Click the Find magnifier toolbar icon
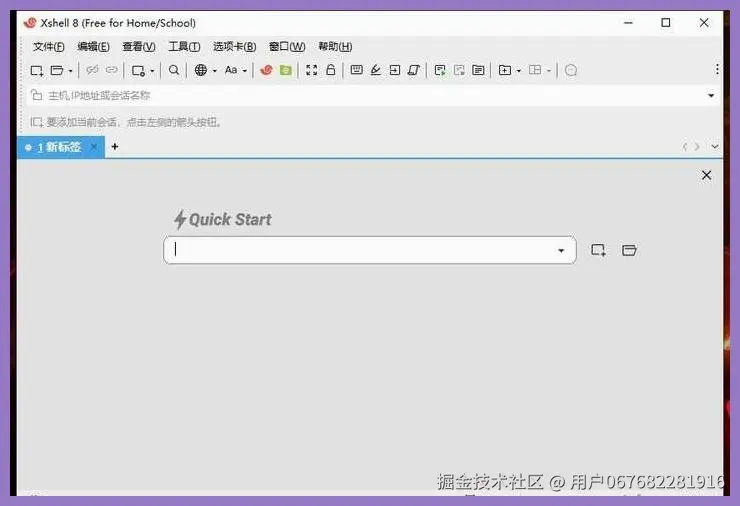This screenshot has height=506, width=740. 174,70
